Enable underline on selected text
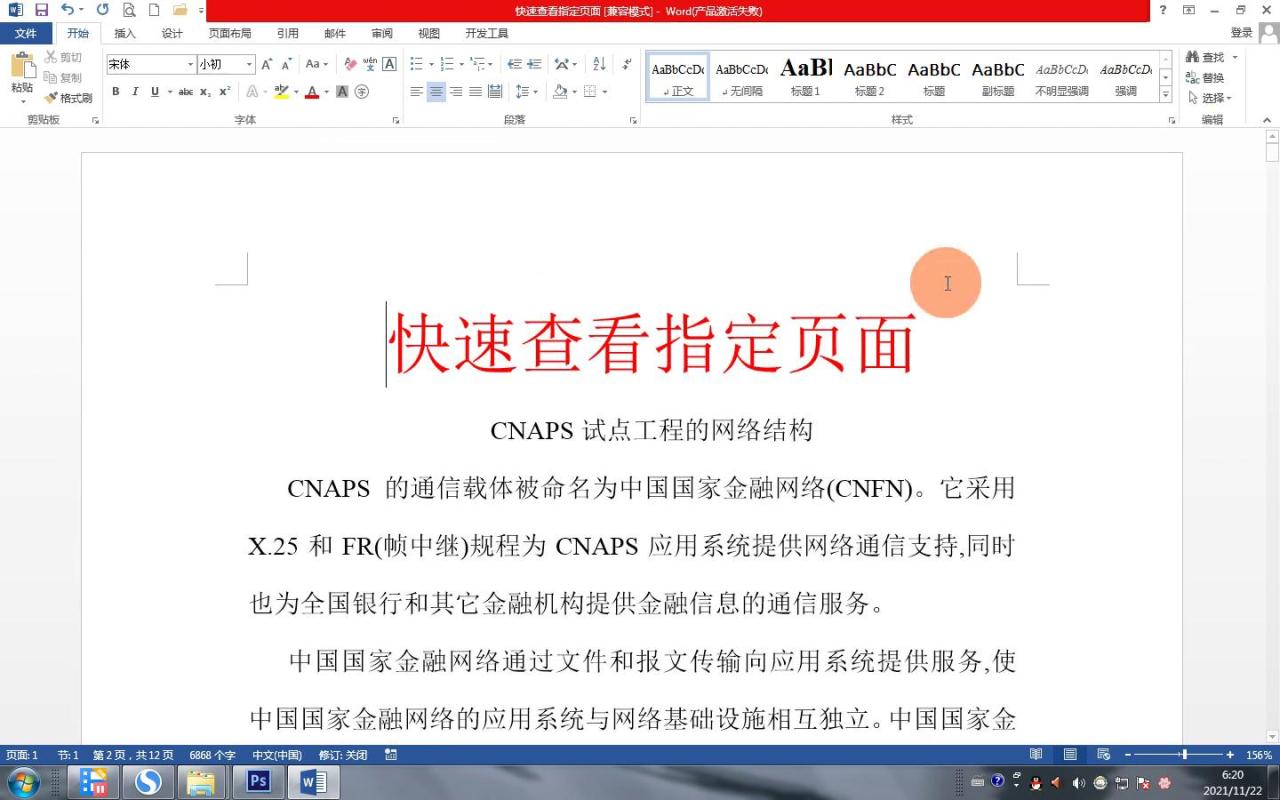 coord(156,90)
